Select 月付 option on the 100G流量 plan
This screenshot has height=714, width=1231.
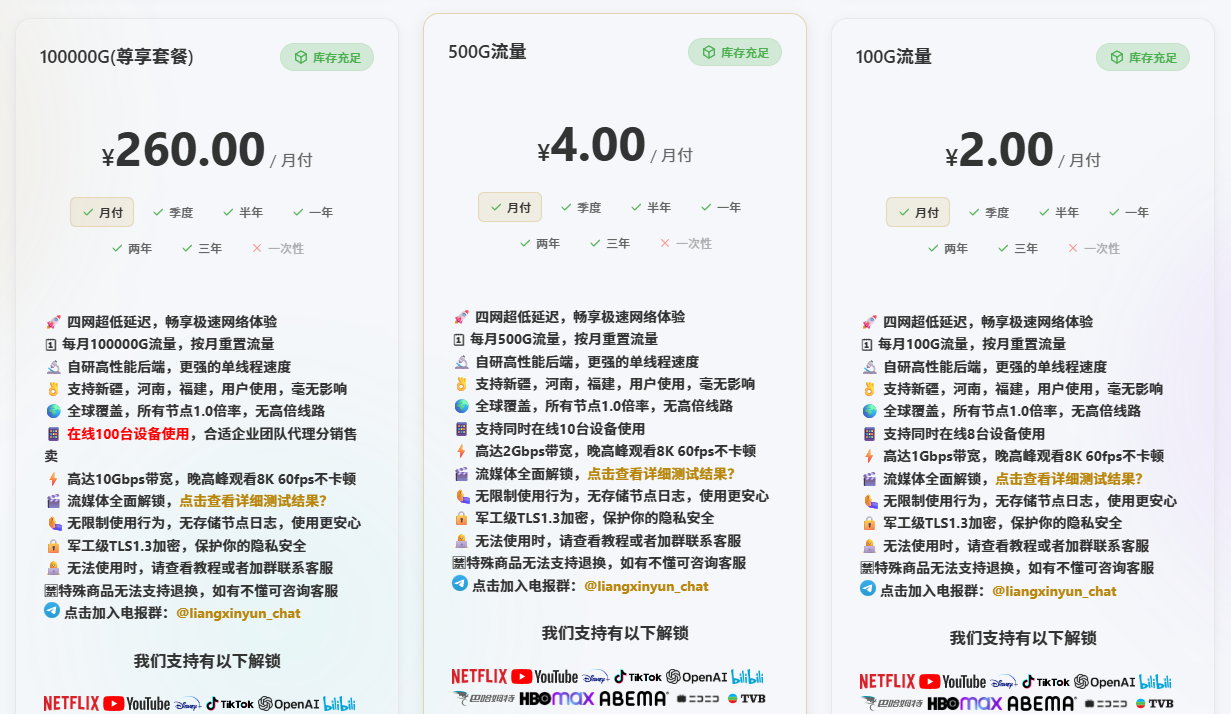click(917, 212)
